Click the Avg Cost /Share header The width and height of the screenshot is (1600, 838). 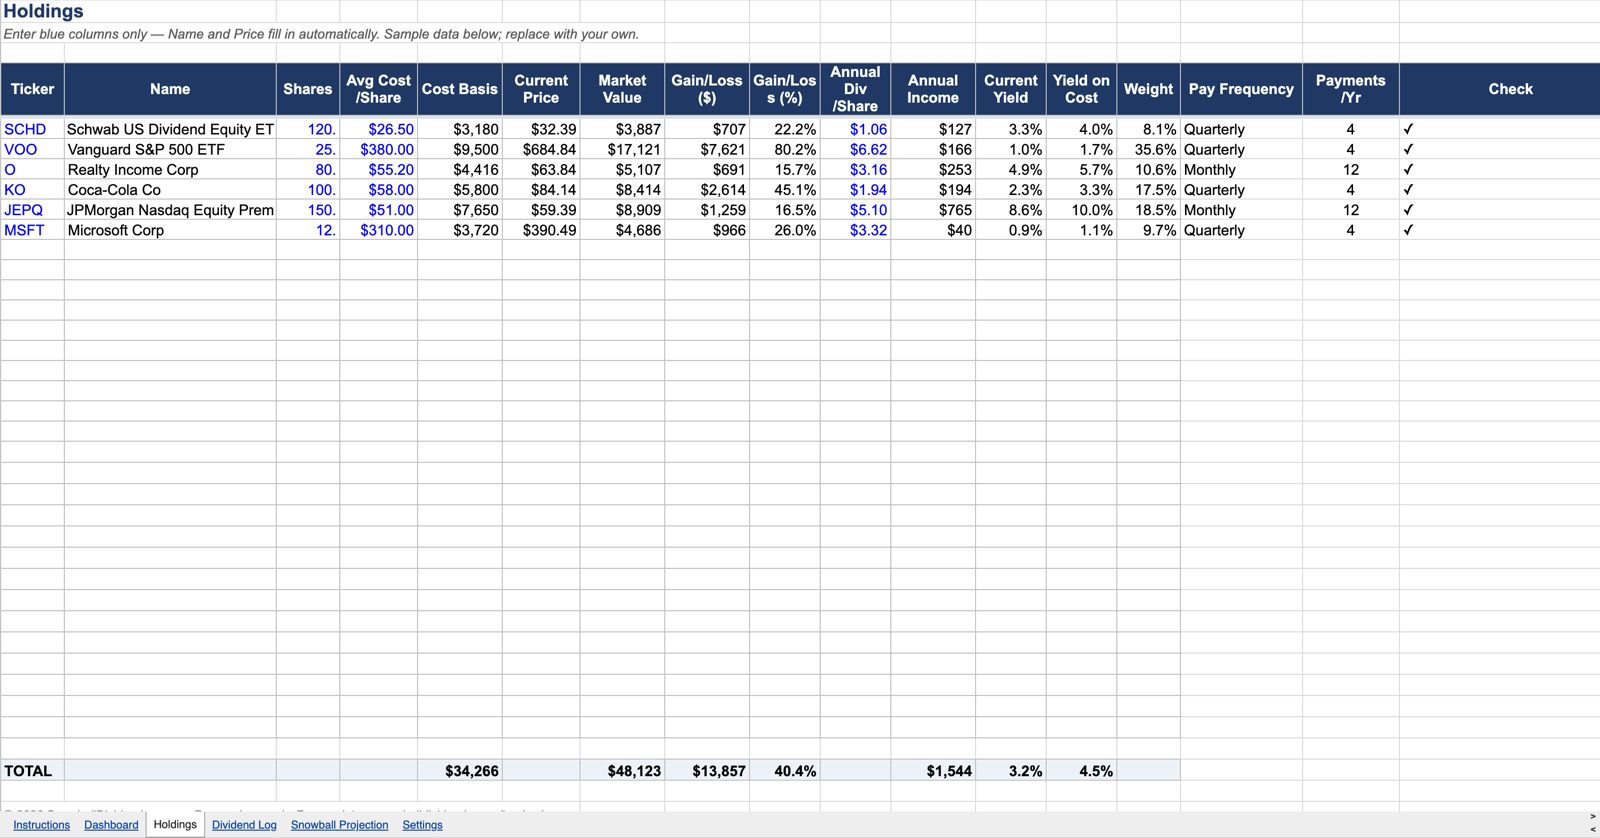click(x=379, y=89)
